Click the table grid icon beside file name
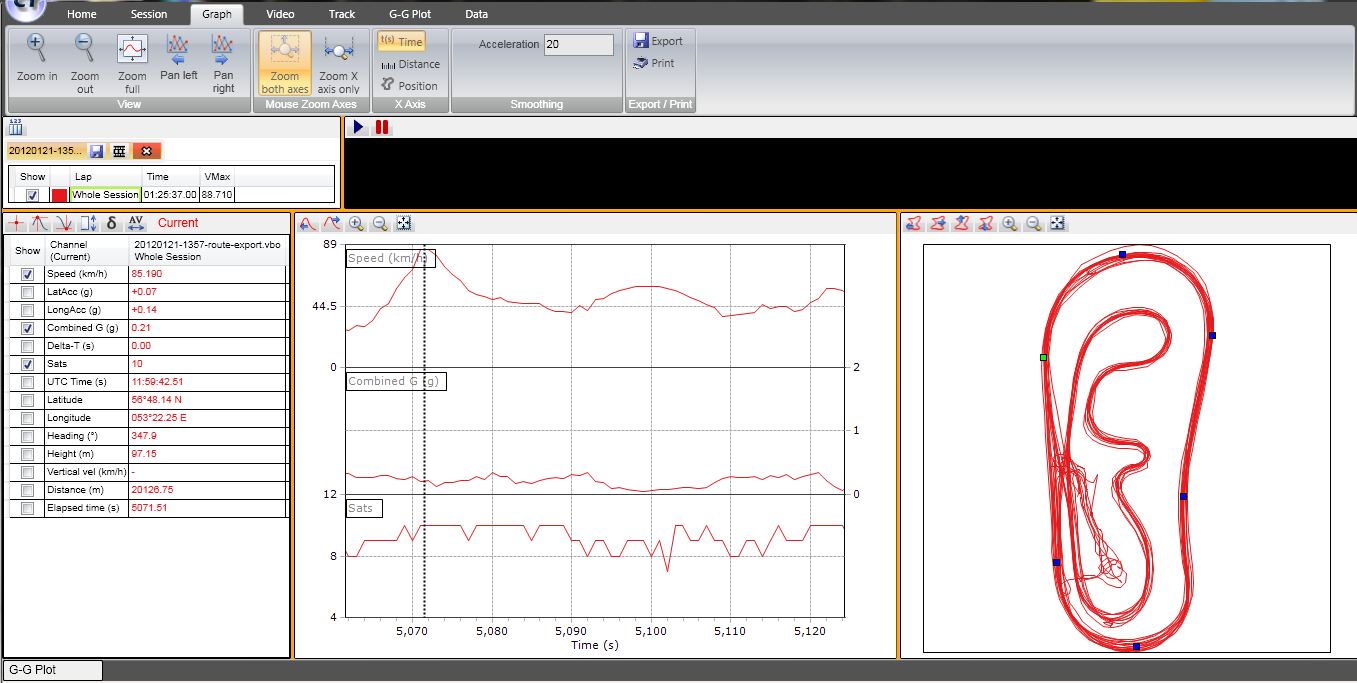The image size is (1357, 683). point(119,151)
